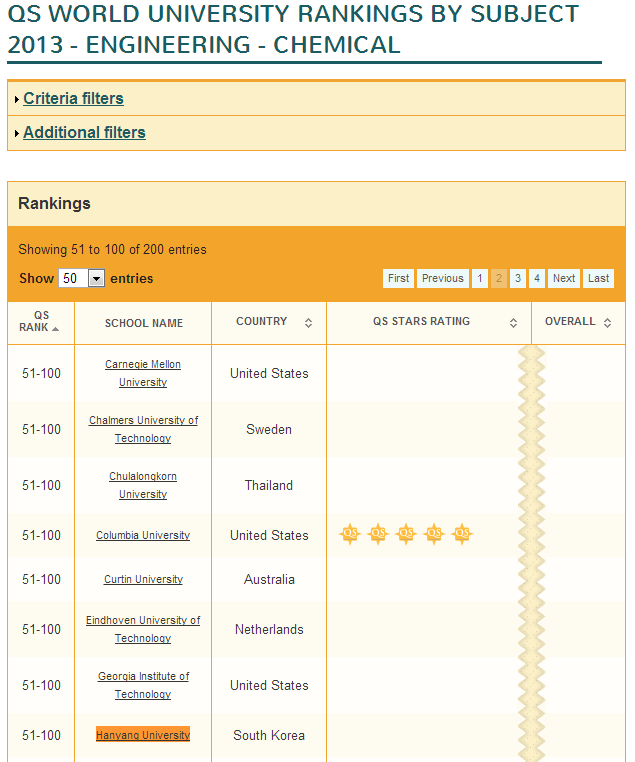Go to the First page
635x762 pixels.
point(398,279)
